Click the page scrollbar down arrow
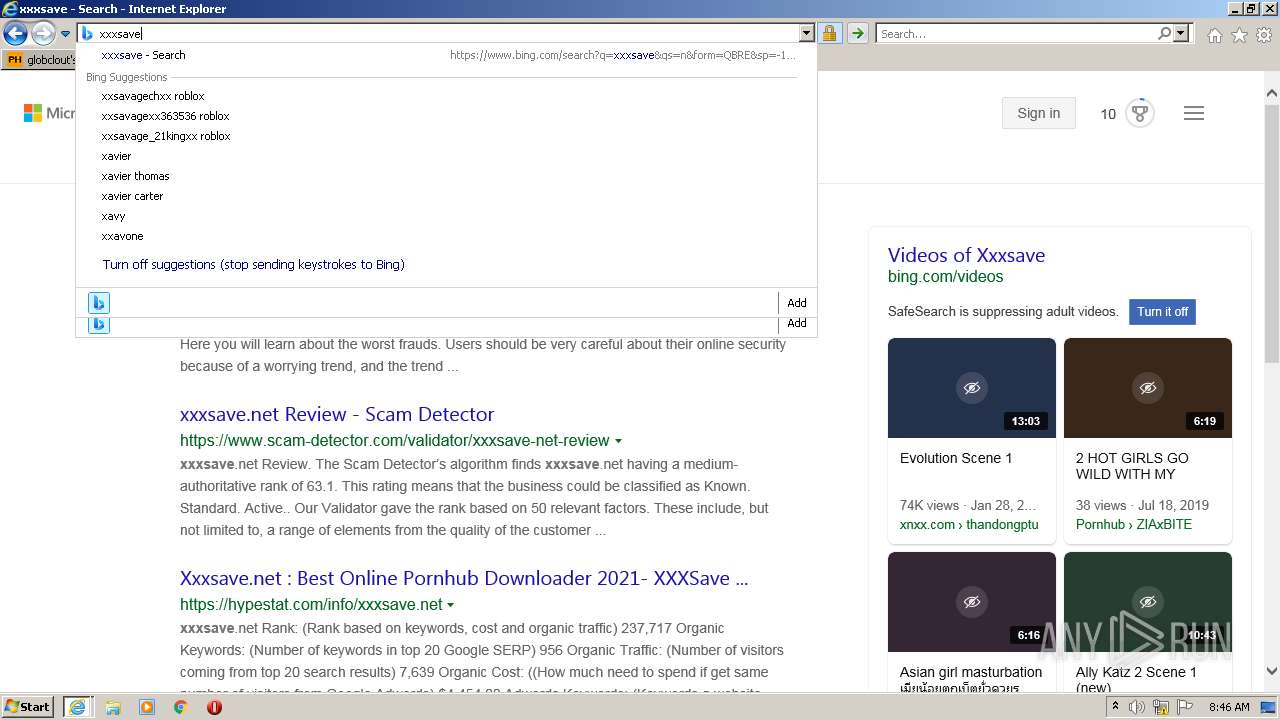The height and width of the screenshot is (720, 1280). 1272,672
